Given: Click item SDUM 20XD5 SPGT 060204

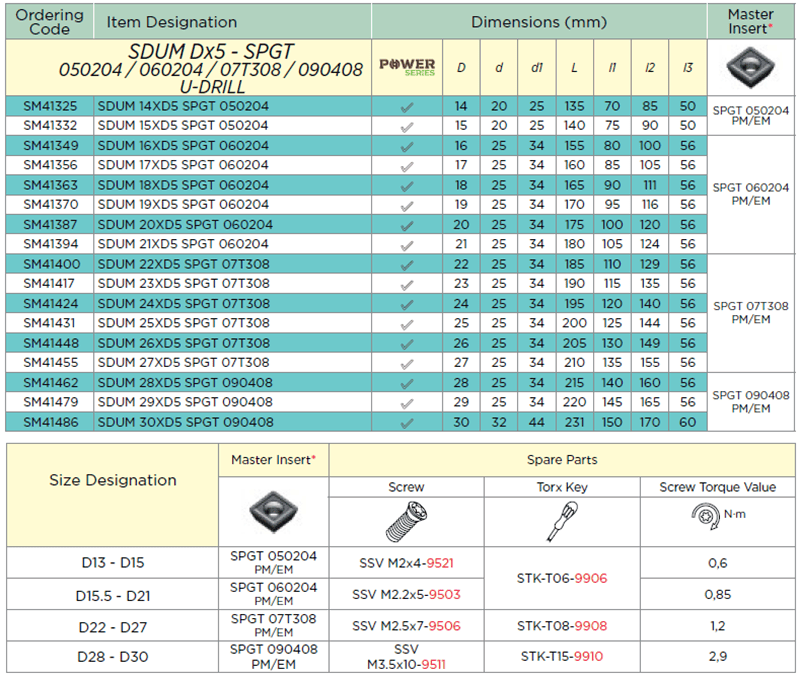Looking at the screenshot, I should (x=185, y=224).
